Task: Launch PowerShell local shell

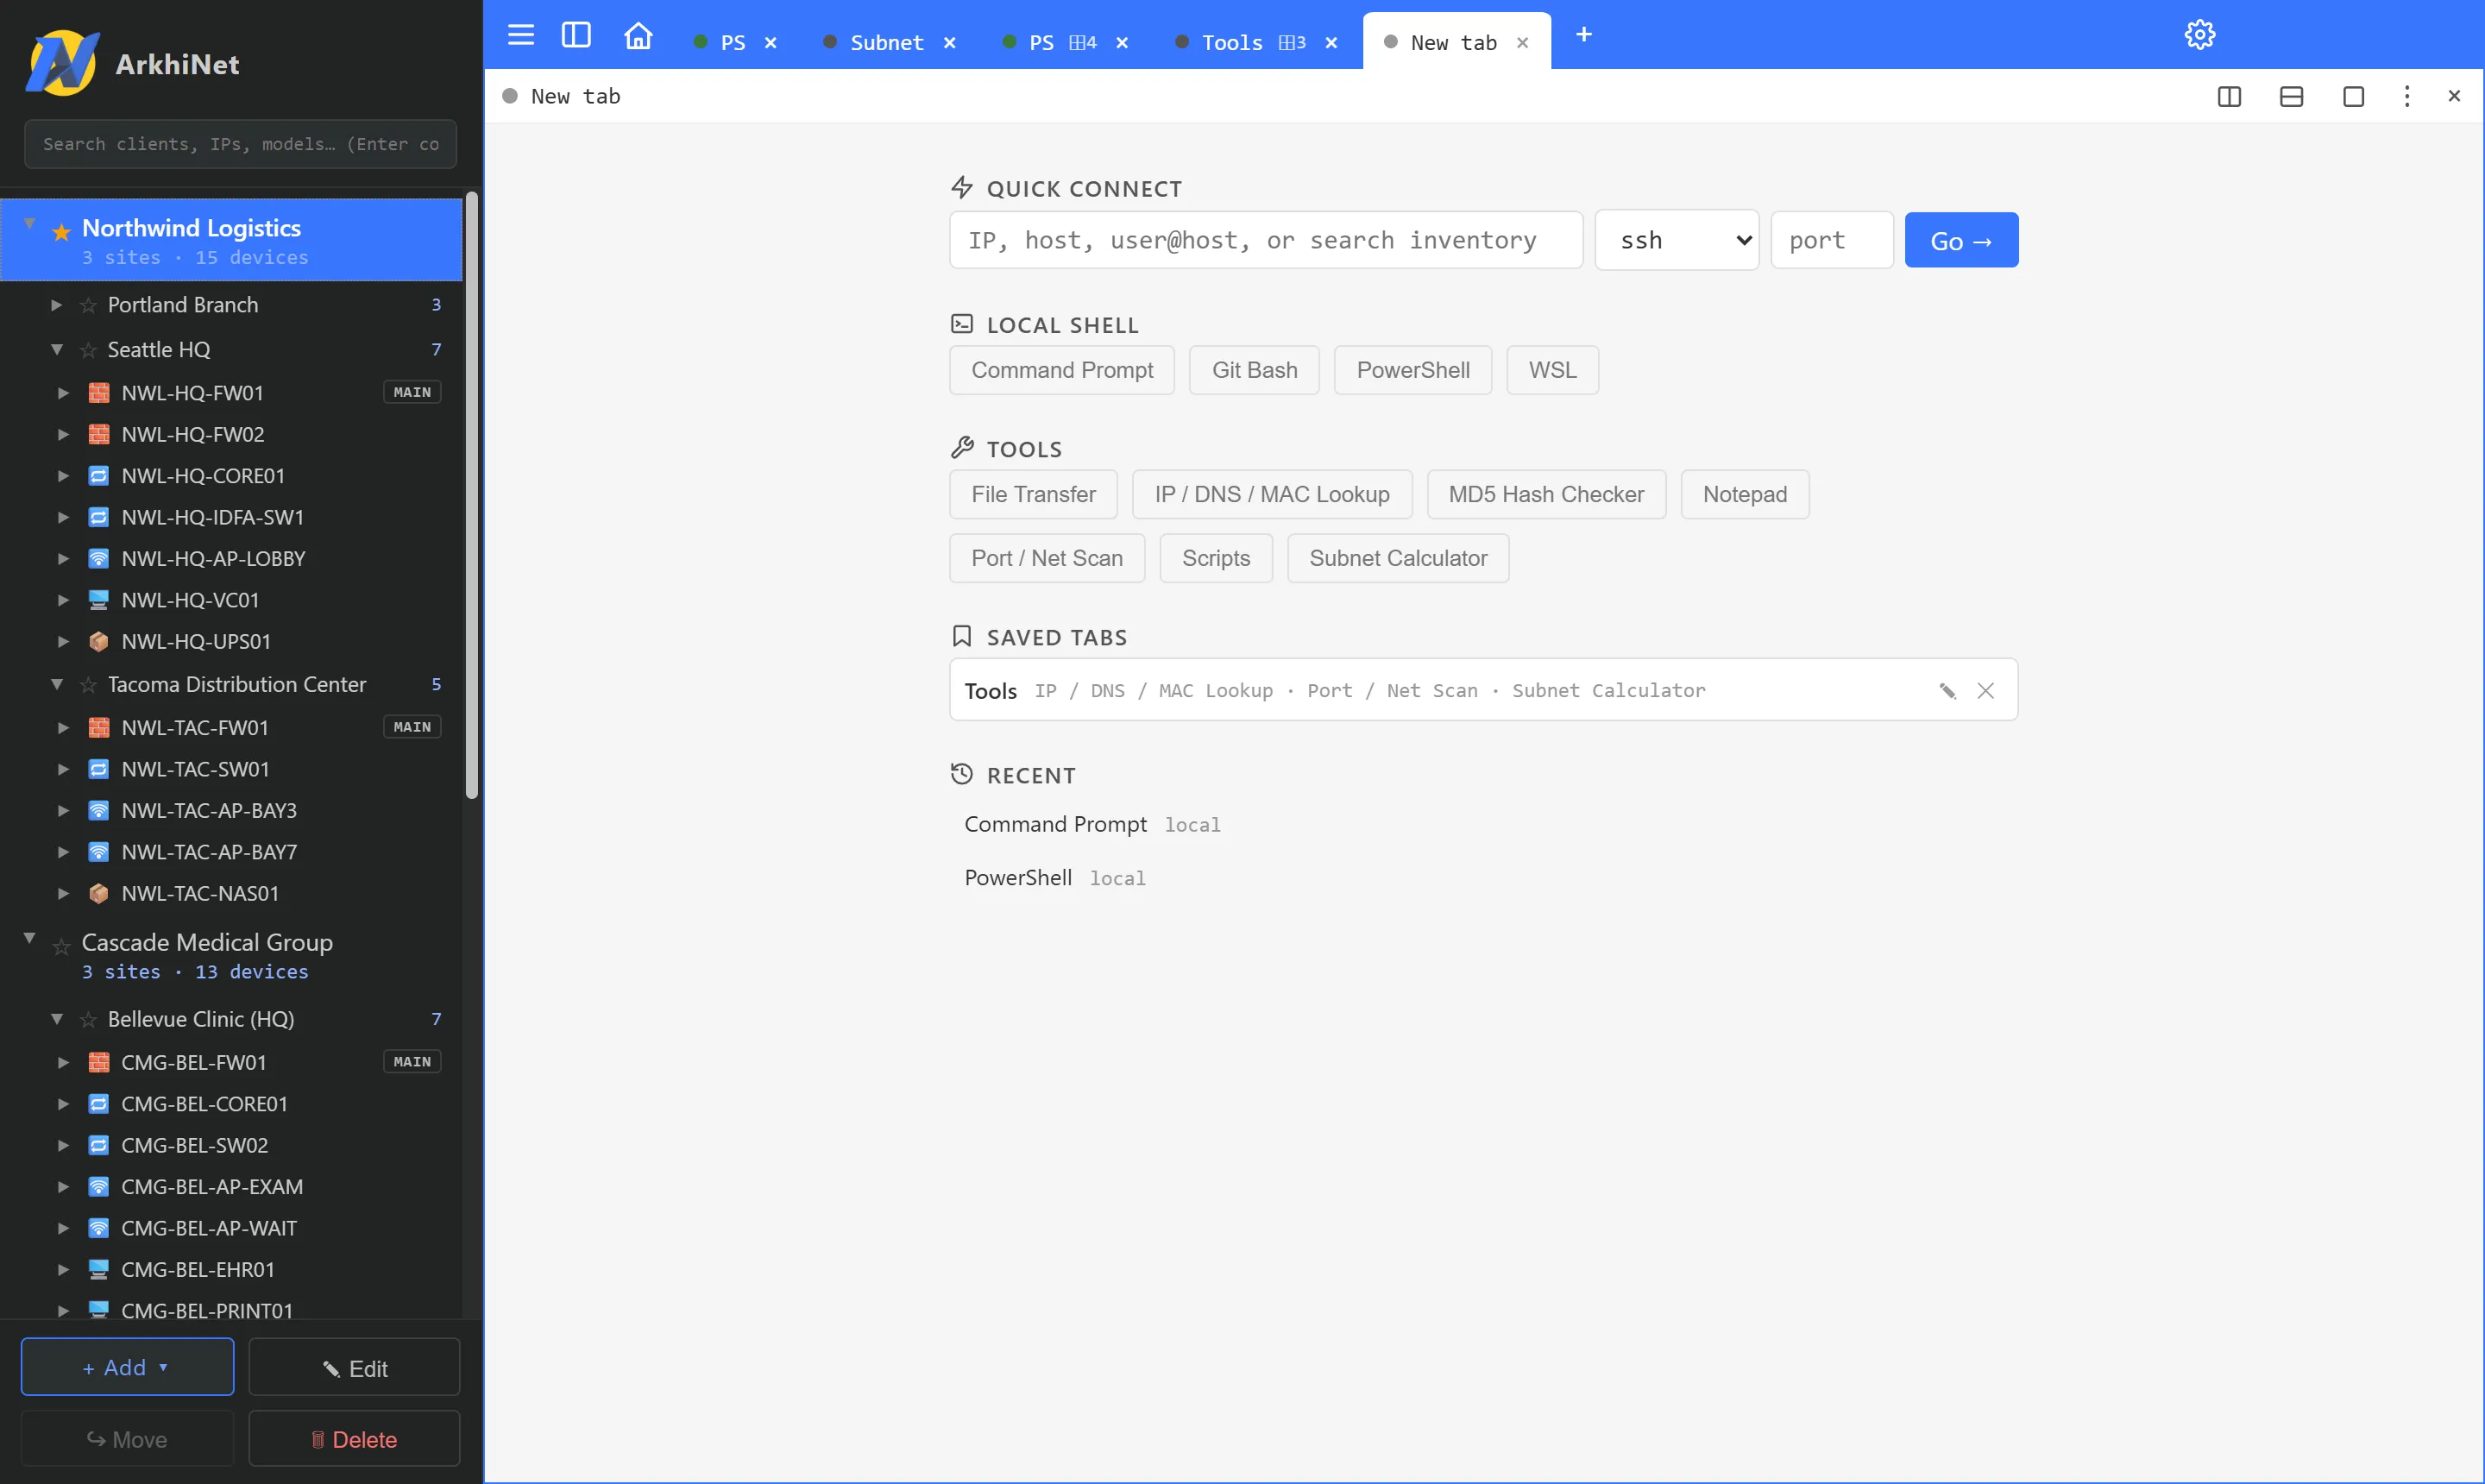Action: tap(1412, 370)
